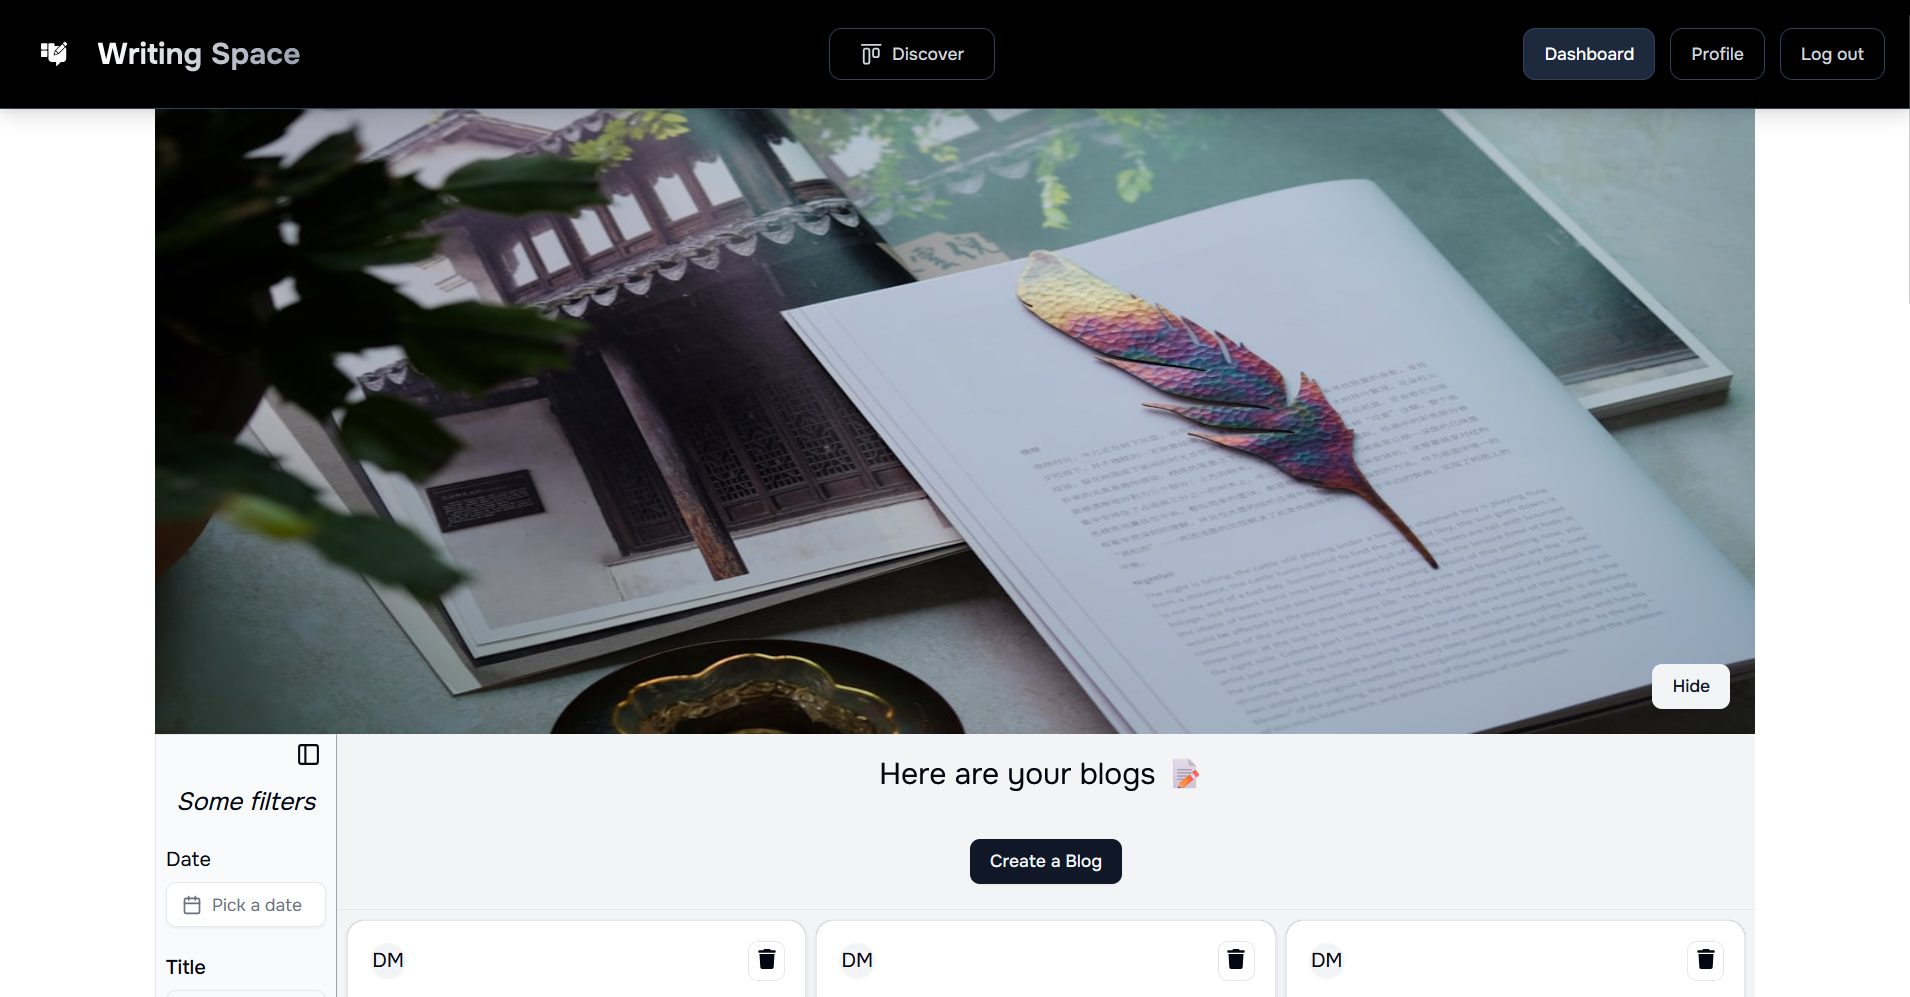Viewport: 1910px width, 997px height.
Task: Click the DM avatar on third card
Action: point(1326,960)
